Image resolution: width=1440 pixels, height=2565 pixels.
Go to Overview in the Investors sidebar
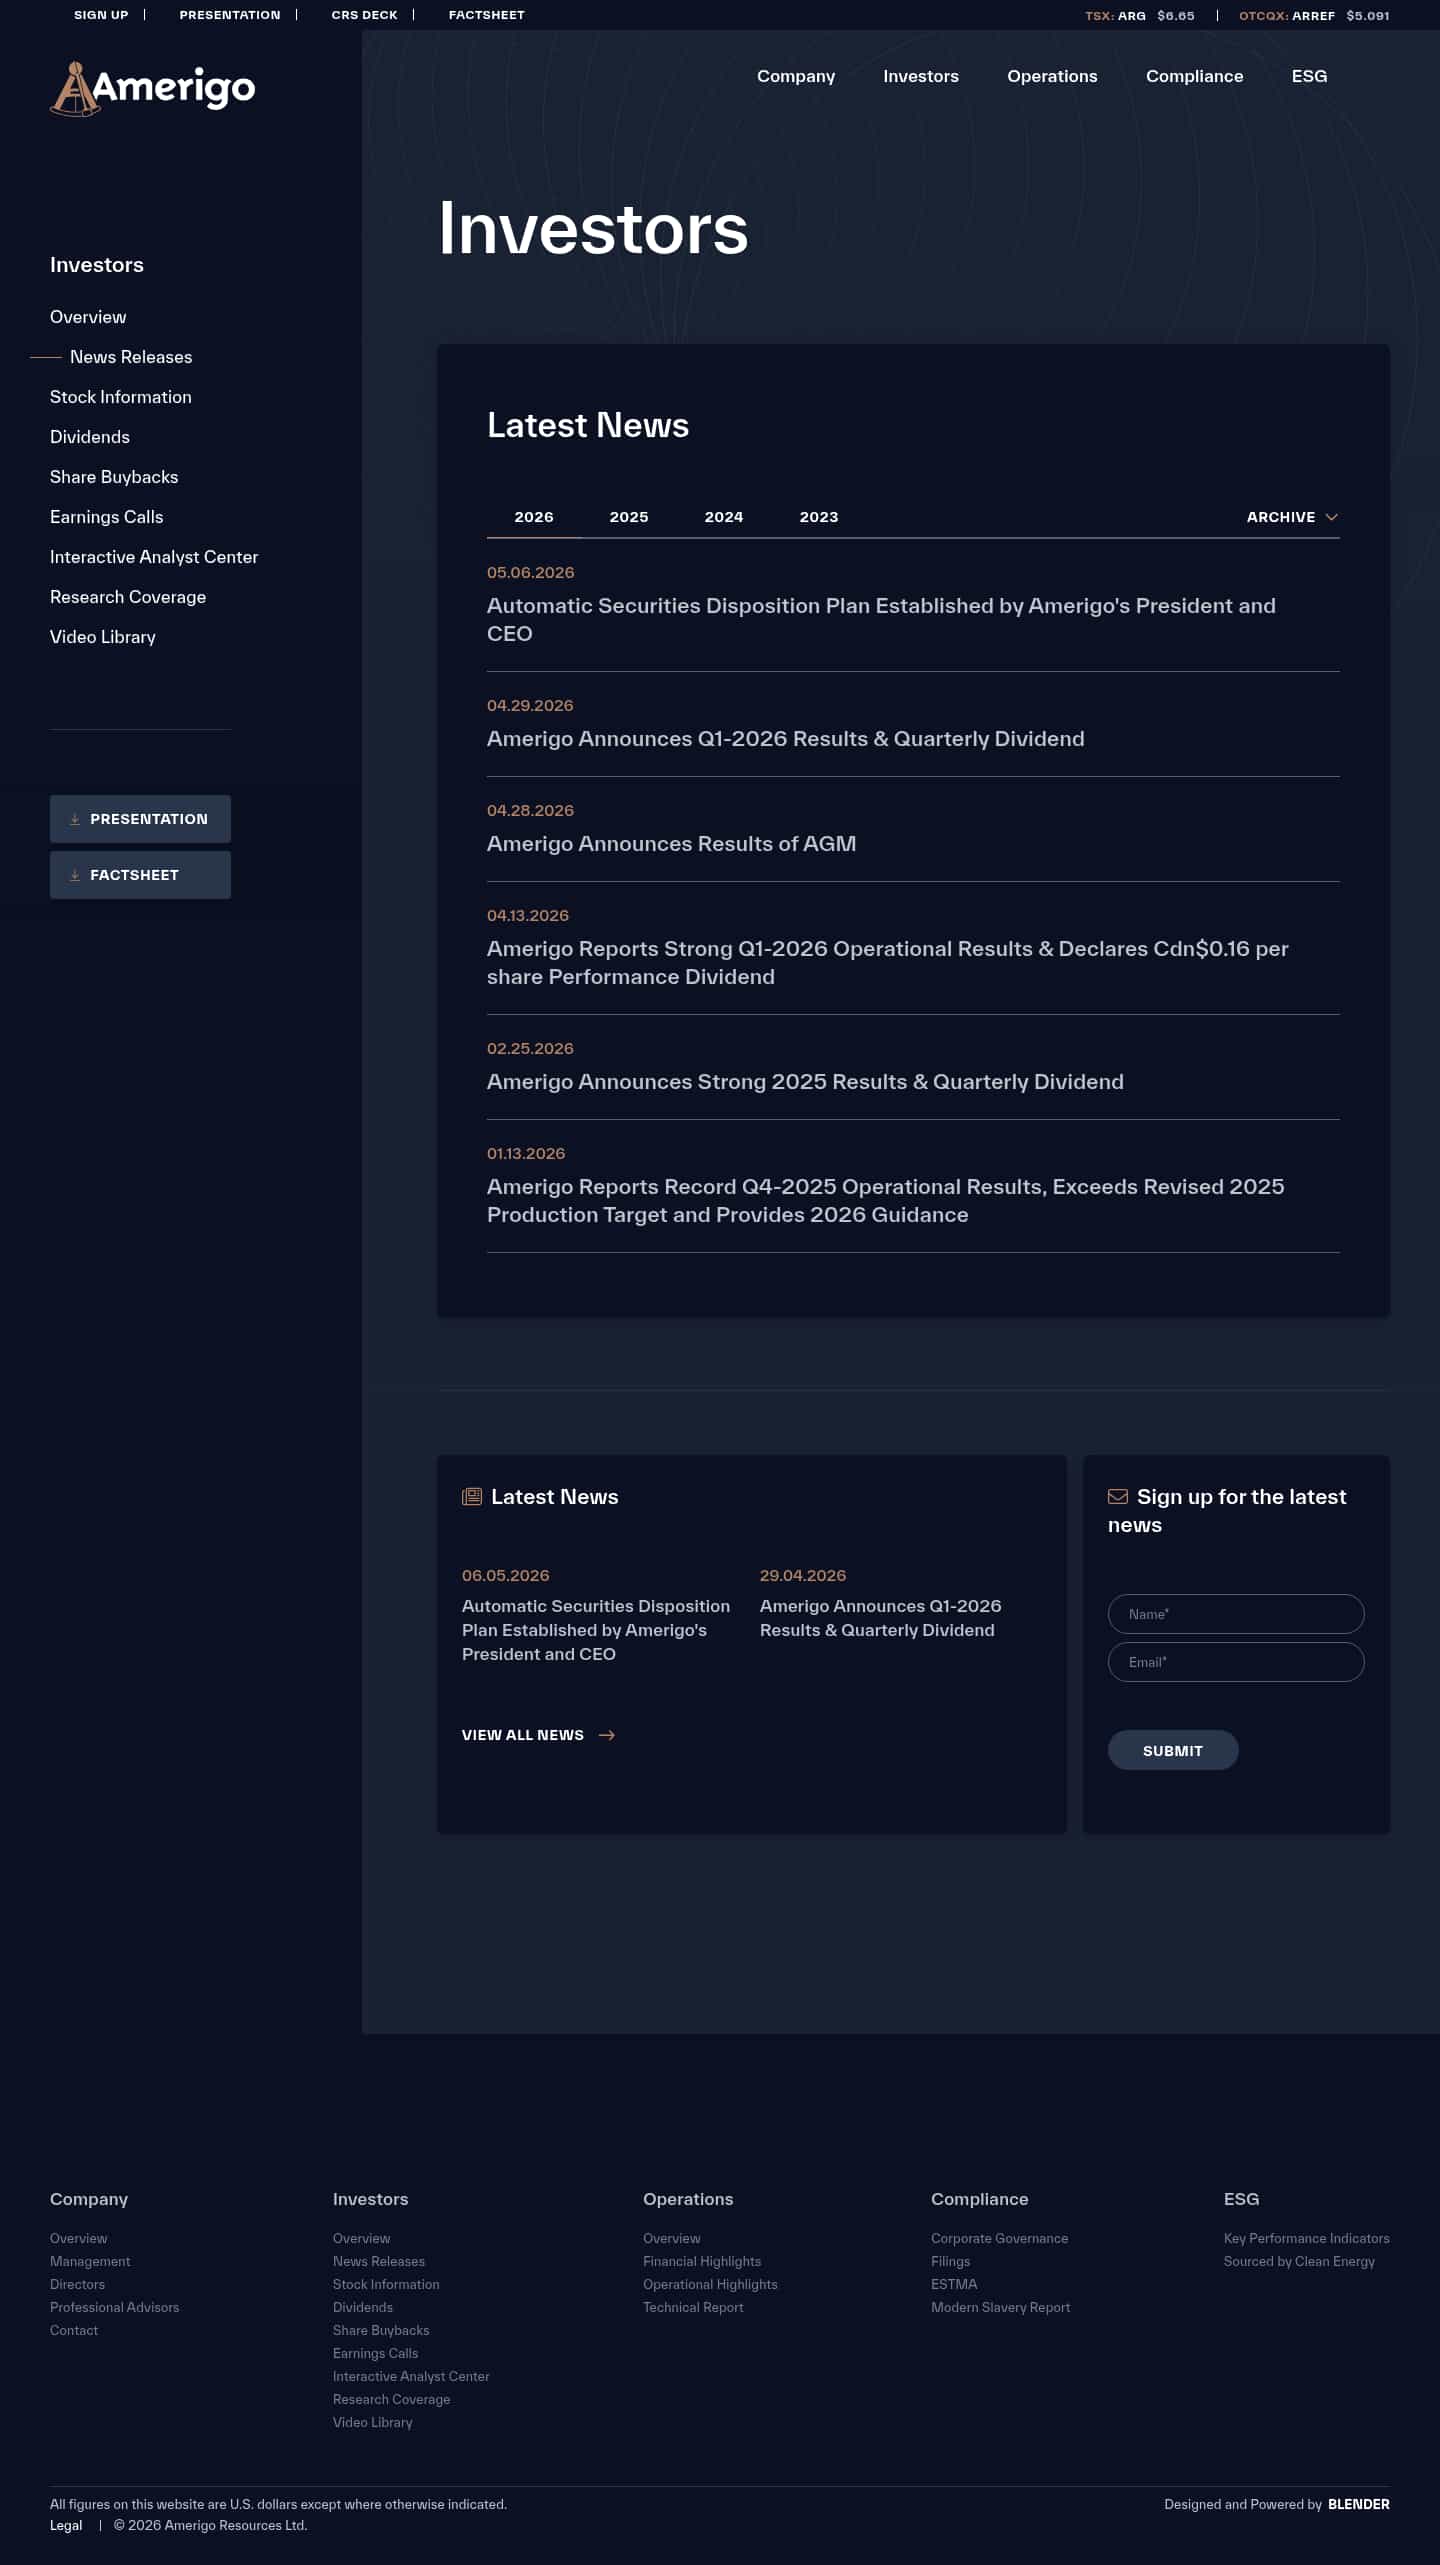(88, 317)
